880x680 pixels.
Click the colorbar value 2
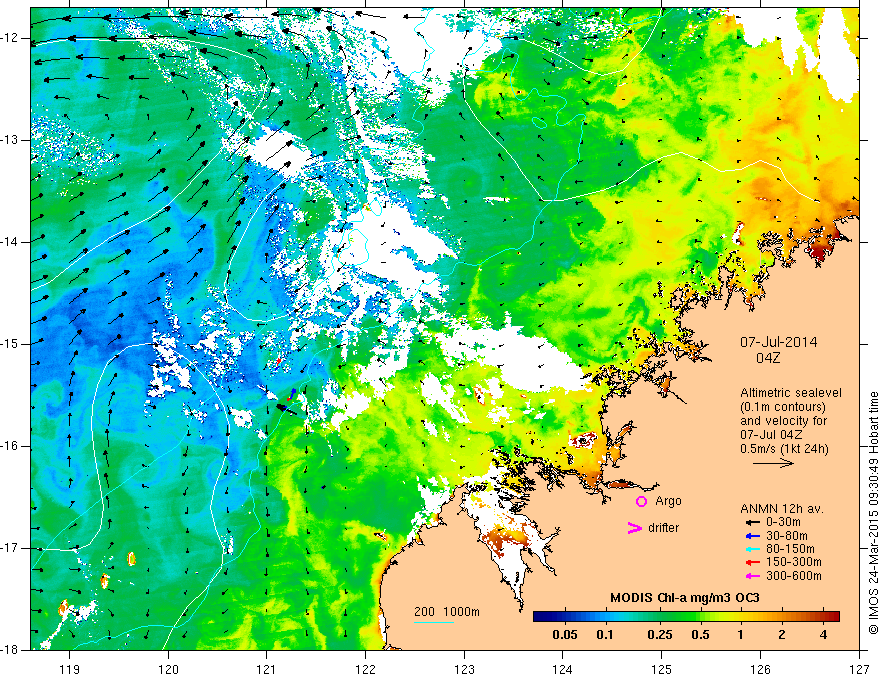782,635
